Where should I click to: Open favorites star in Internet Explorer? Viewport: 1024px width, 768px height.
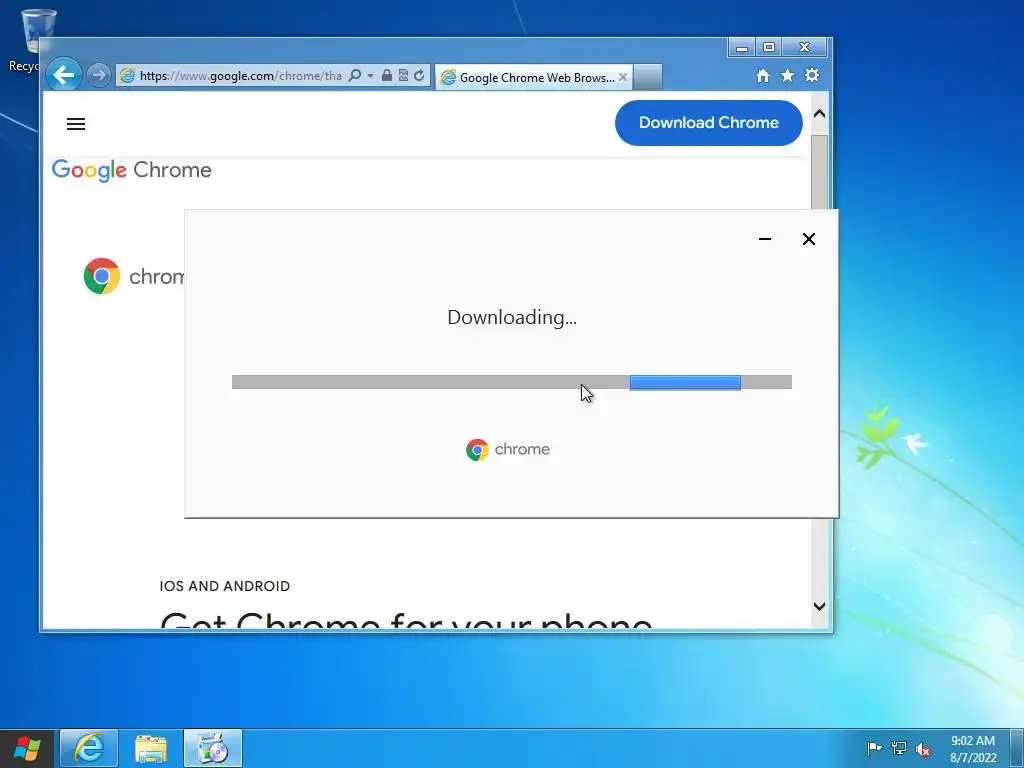788,76
